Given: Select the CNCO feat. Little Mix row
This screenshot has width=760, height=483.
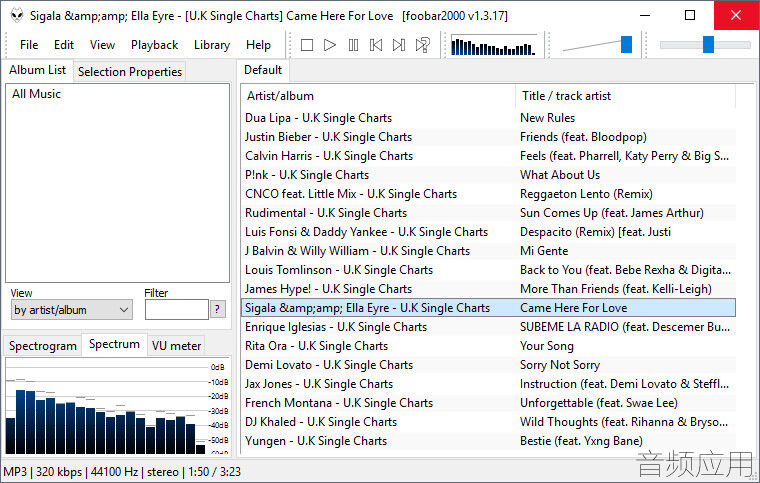Looking at the screenshot, I should pos(489,194).
